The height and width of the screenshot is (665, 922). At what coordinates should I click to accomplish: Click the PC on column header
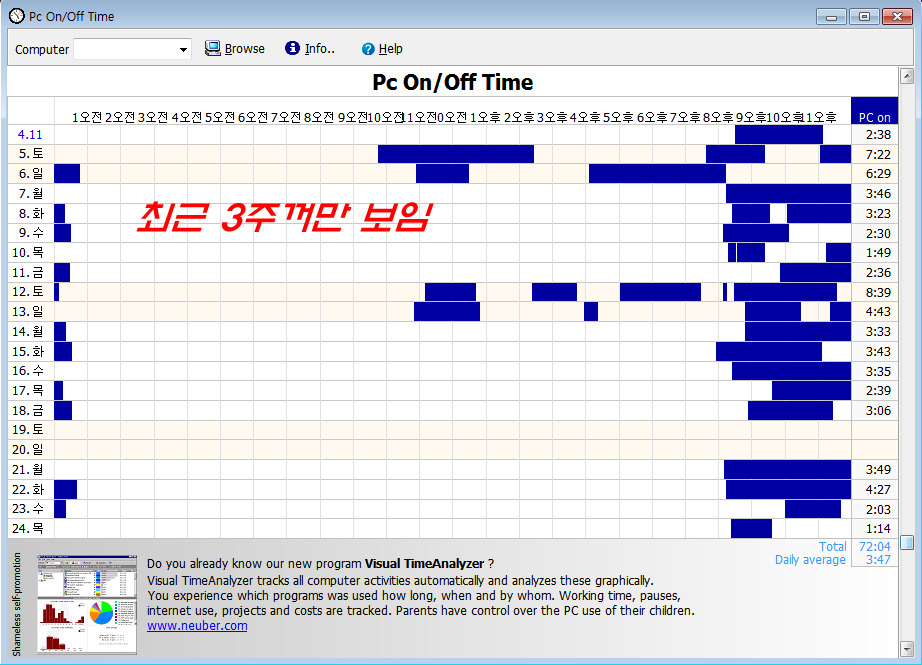click(x=874, y=117)
